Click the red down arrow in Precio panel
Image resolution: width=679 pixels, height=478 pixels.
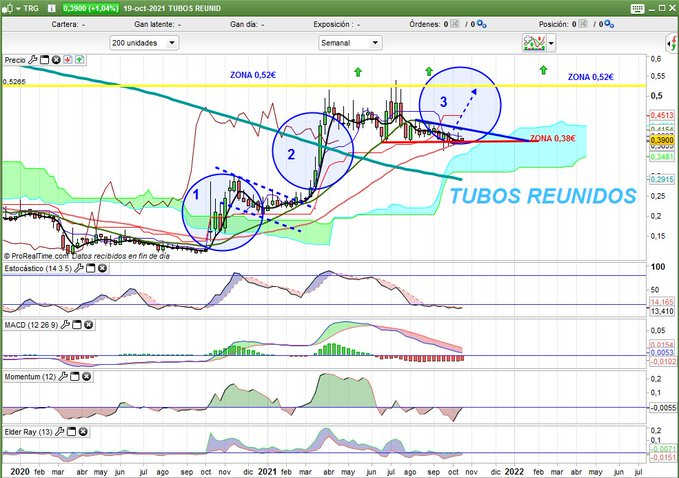click(x=68, y=60)
